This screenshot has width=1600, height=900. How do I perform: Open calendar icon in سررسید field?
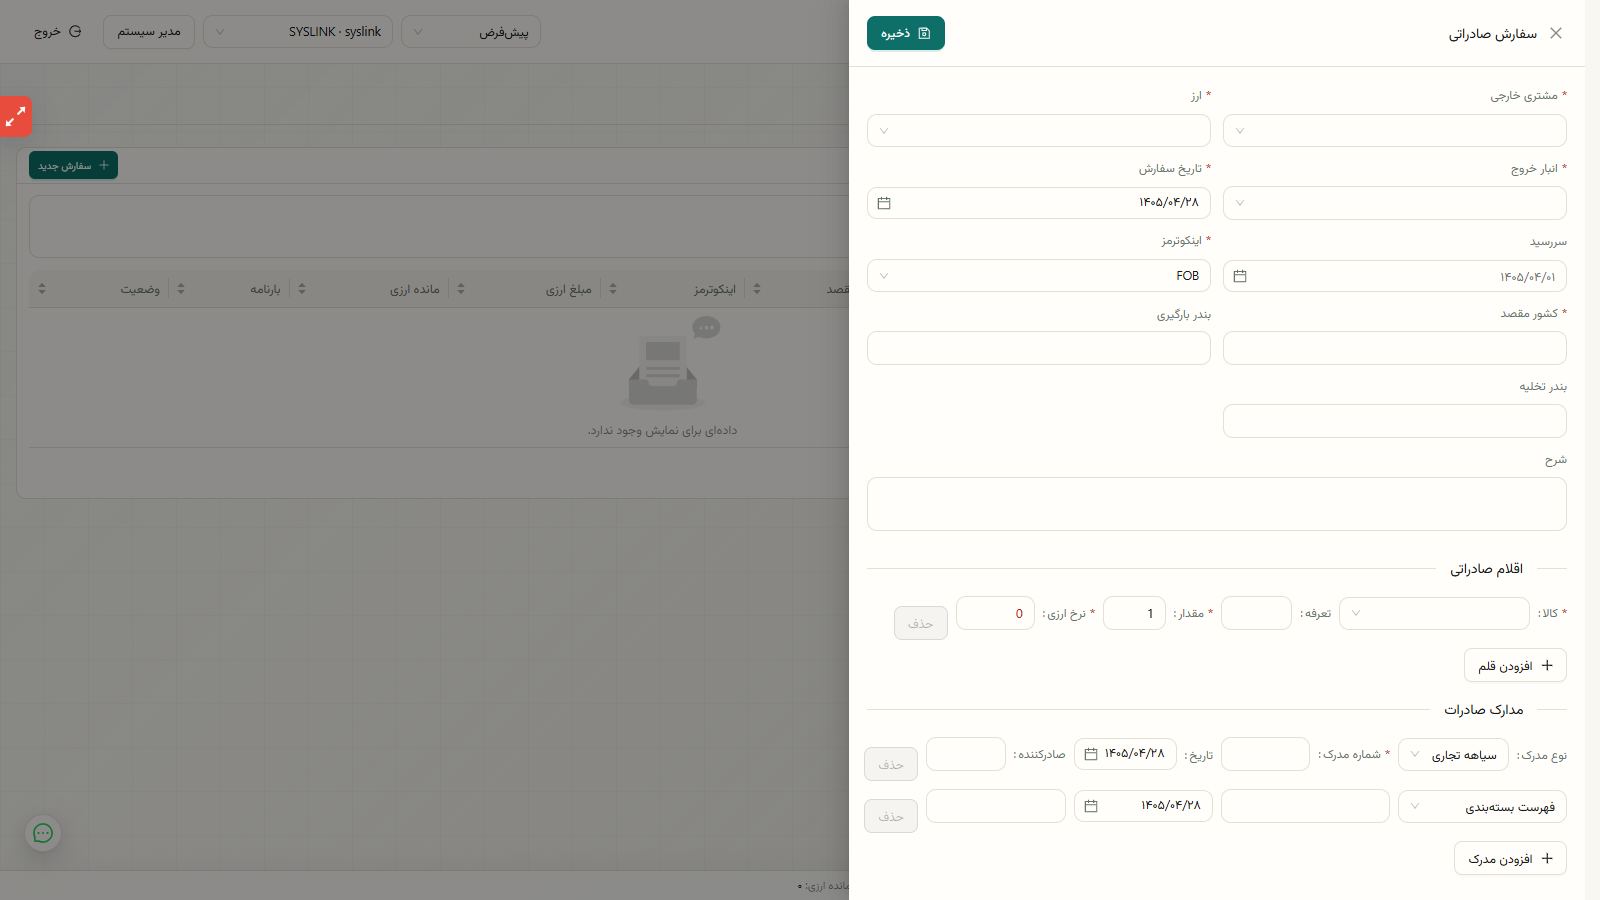pyautogui.click(x=1240, y=276)
